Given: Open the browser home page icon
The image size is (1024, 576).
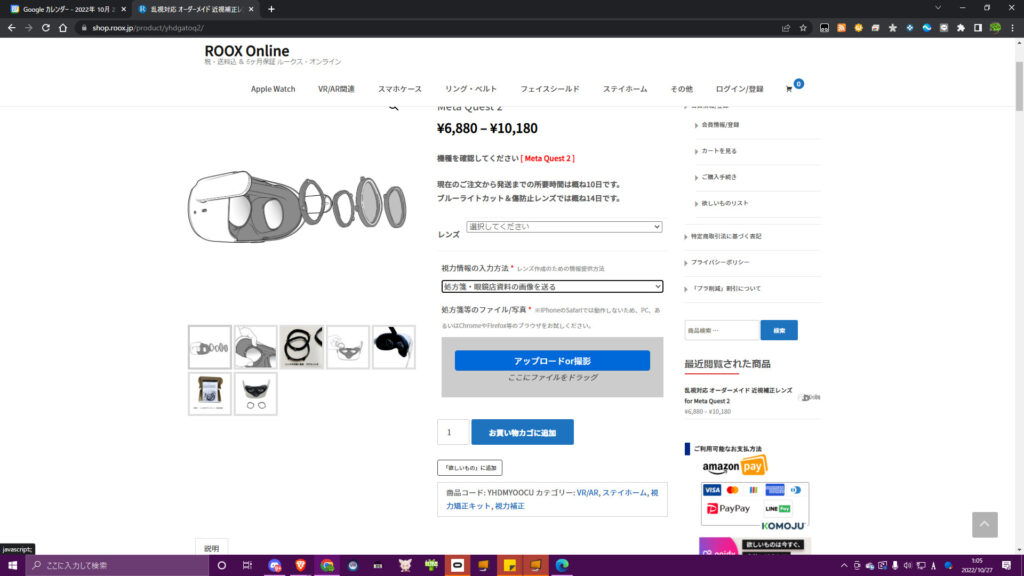Looking at the screenshot, I should pyautogui.click(x=63, y=28).
